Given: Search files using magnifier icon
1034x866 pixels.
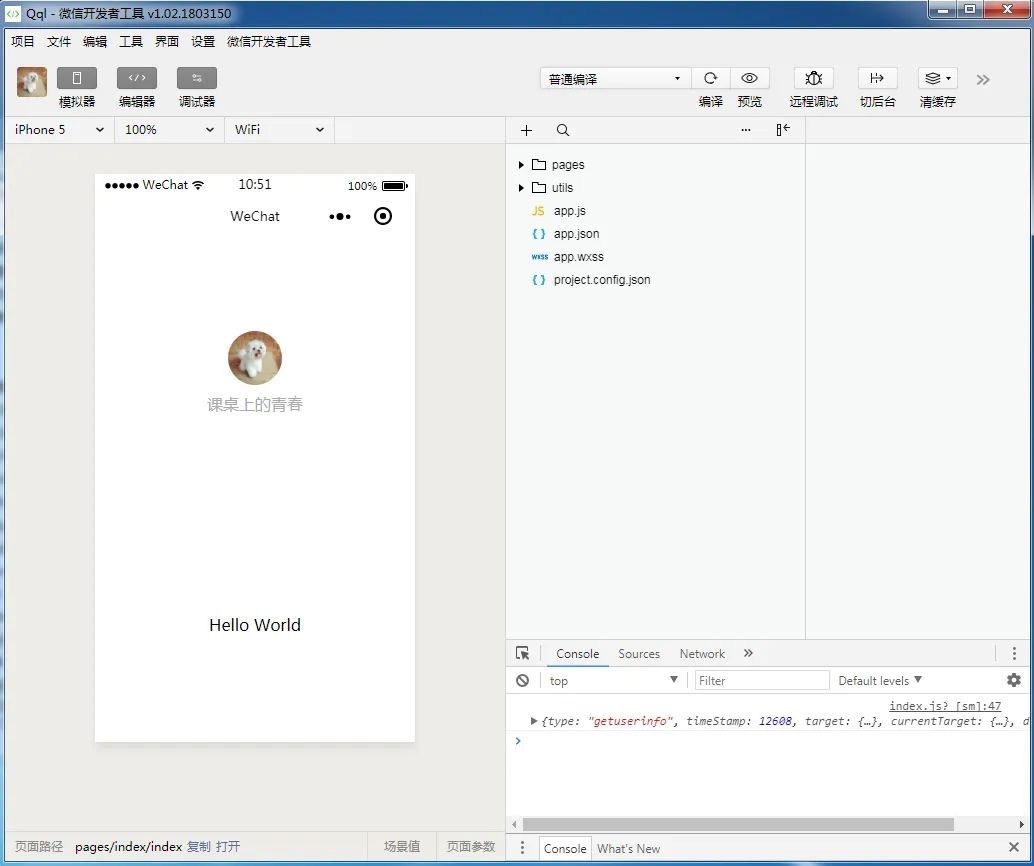Looking at the screenshot, I should coord(563,130).
